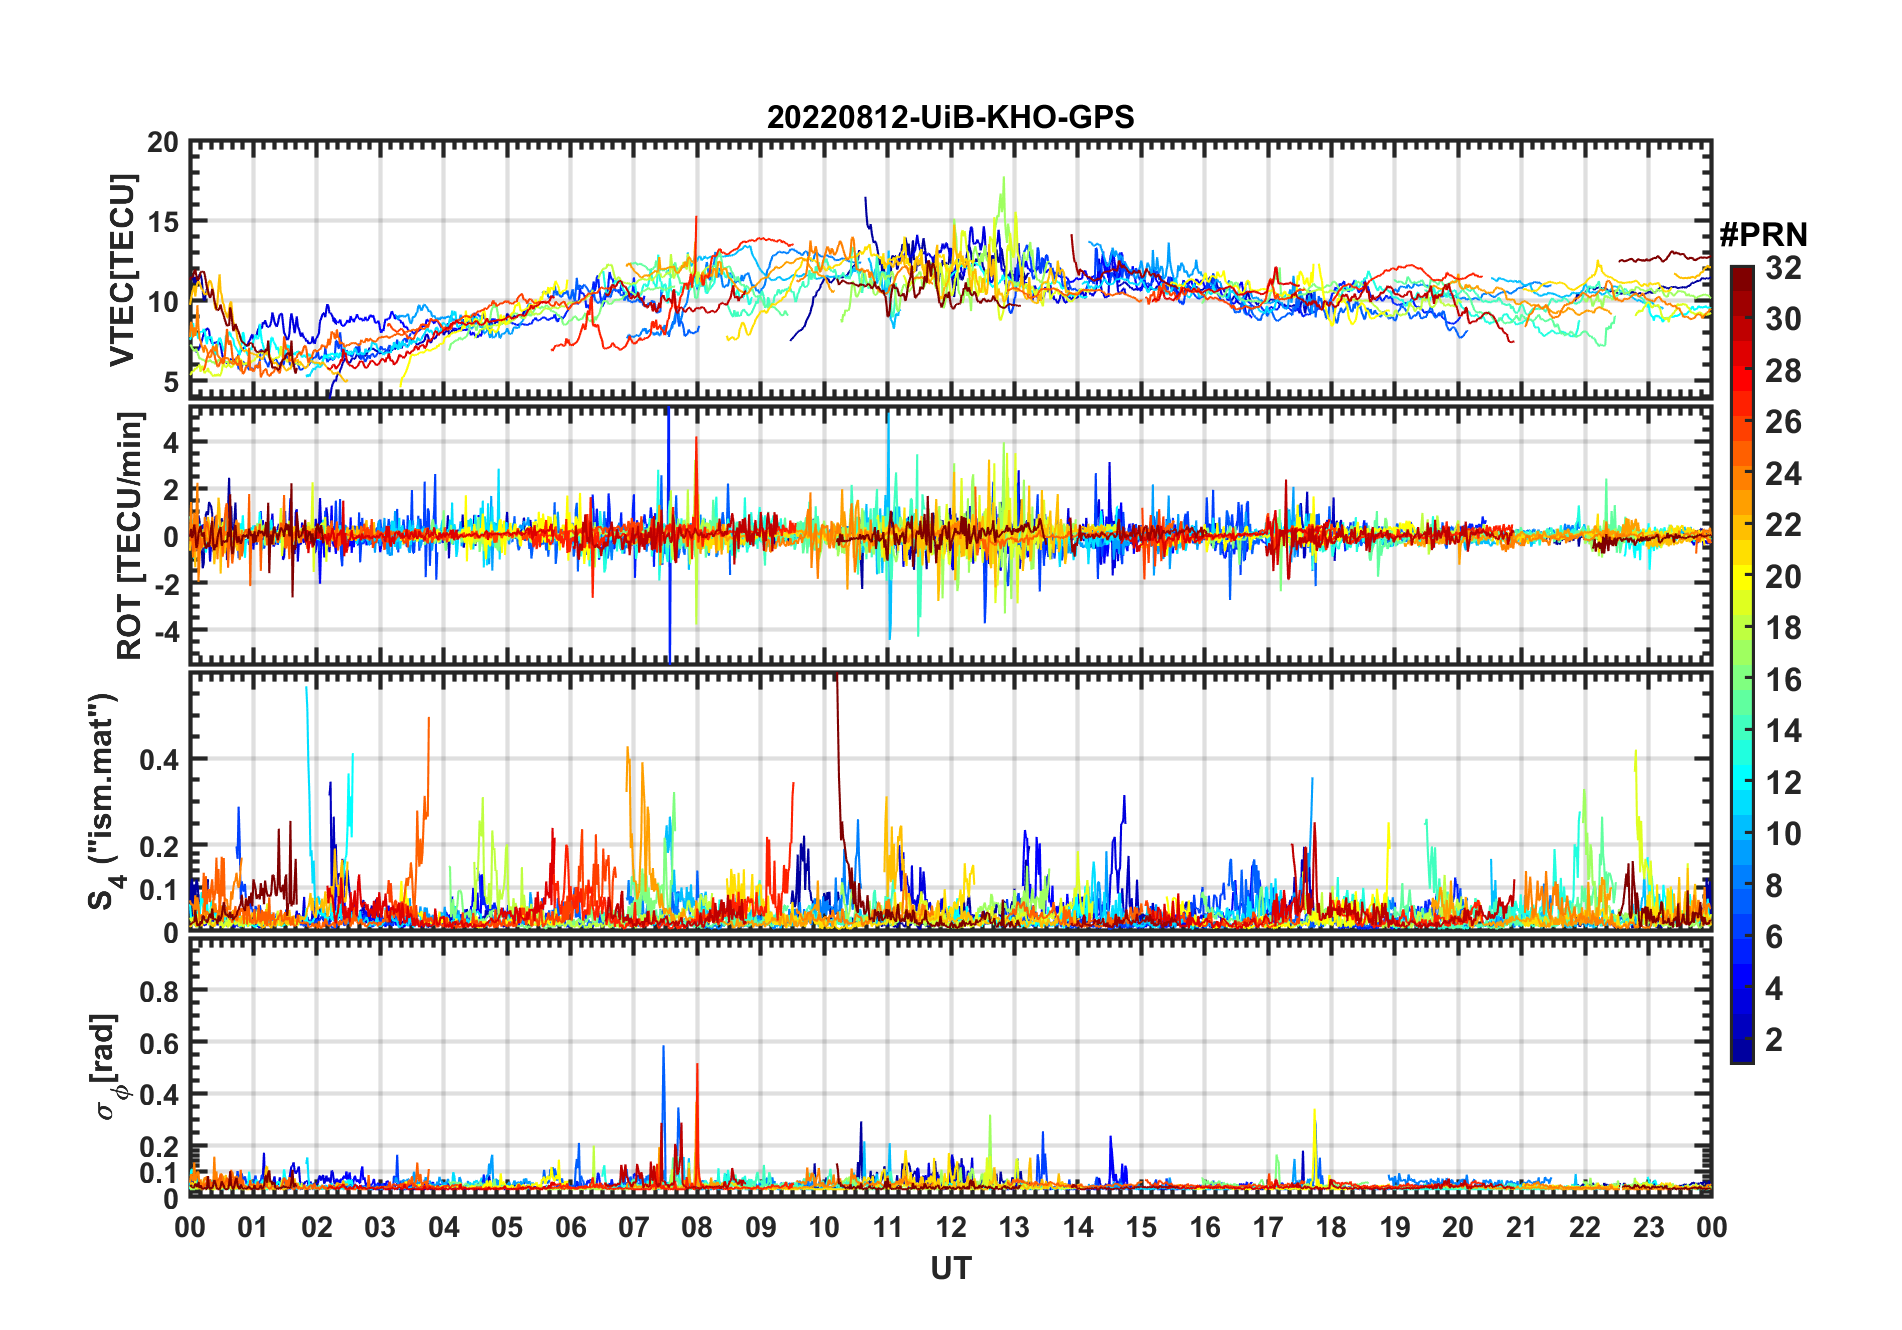Click ROT axis tick label -2
The width and height of the screenshot is (1902, 1330).
[165, 585]
